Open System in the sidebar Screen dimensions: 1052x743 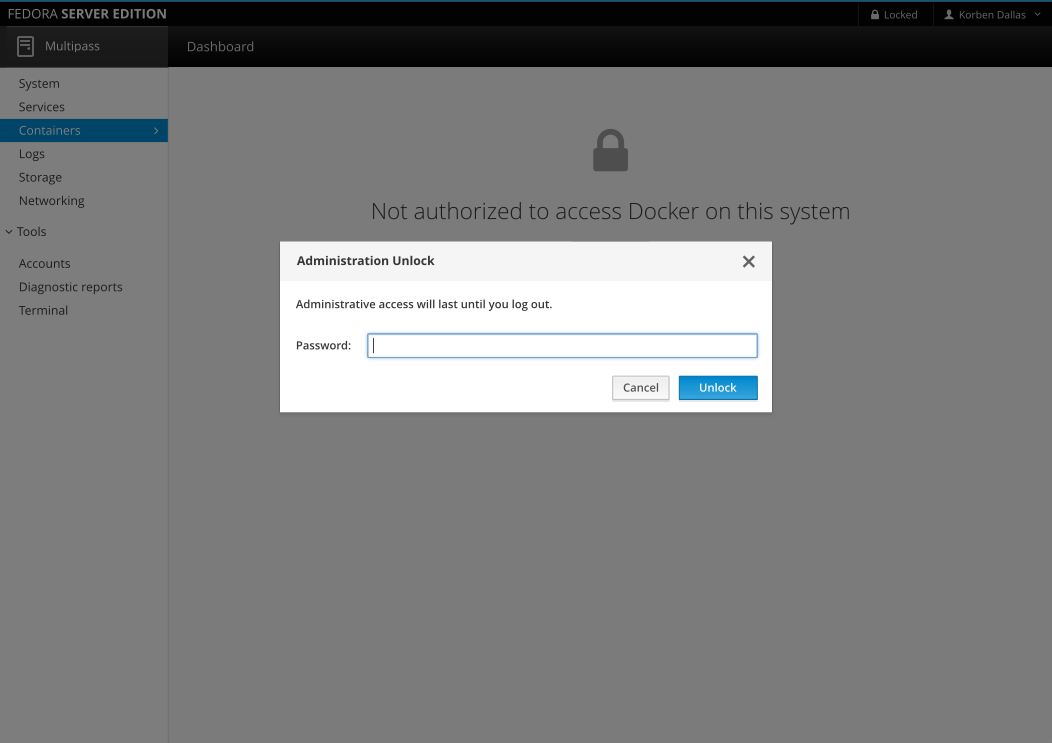click(x=39, y=83)
